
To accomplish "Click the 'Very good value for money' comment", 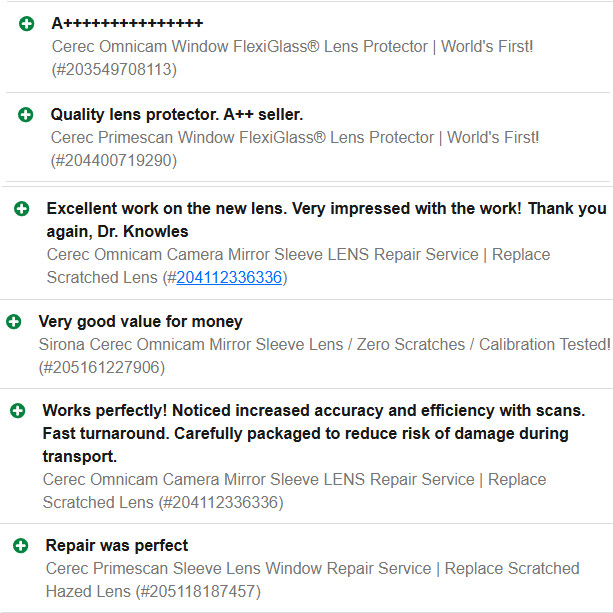I will pos(140,322).
